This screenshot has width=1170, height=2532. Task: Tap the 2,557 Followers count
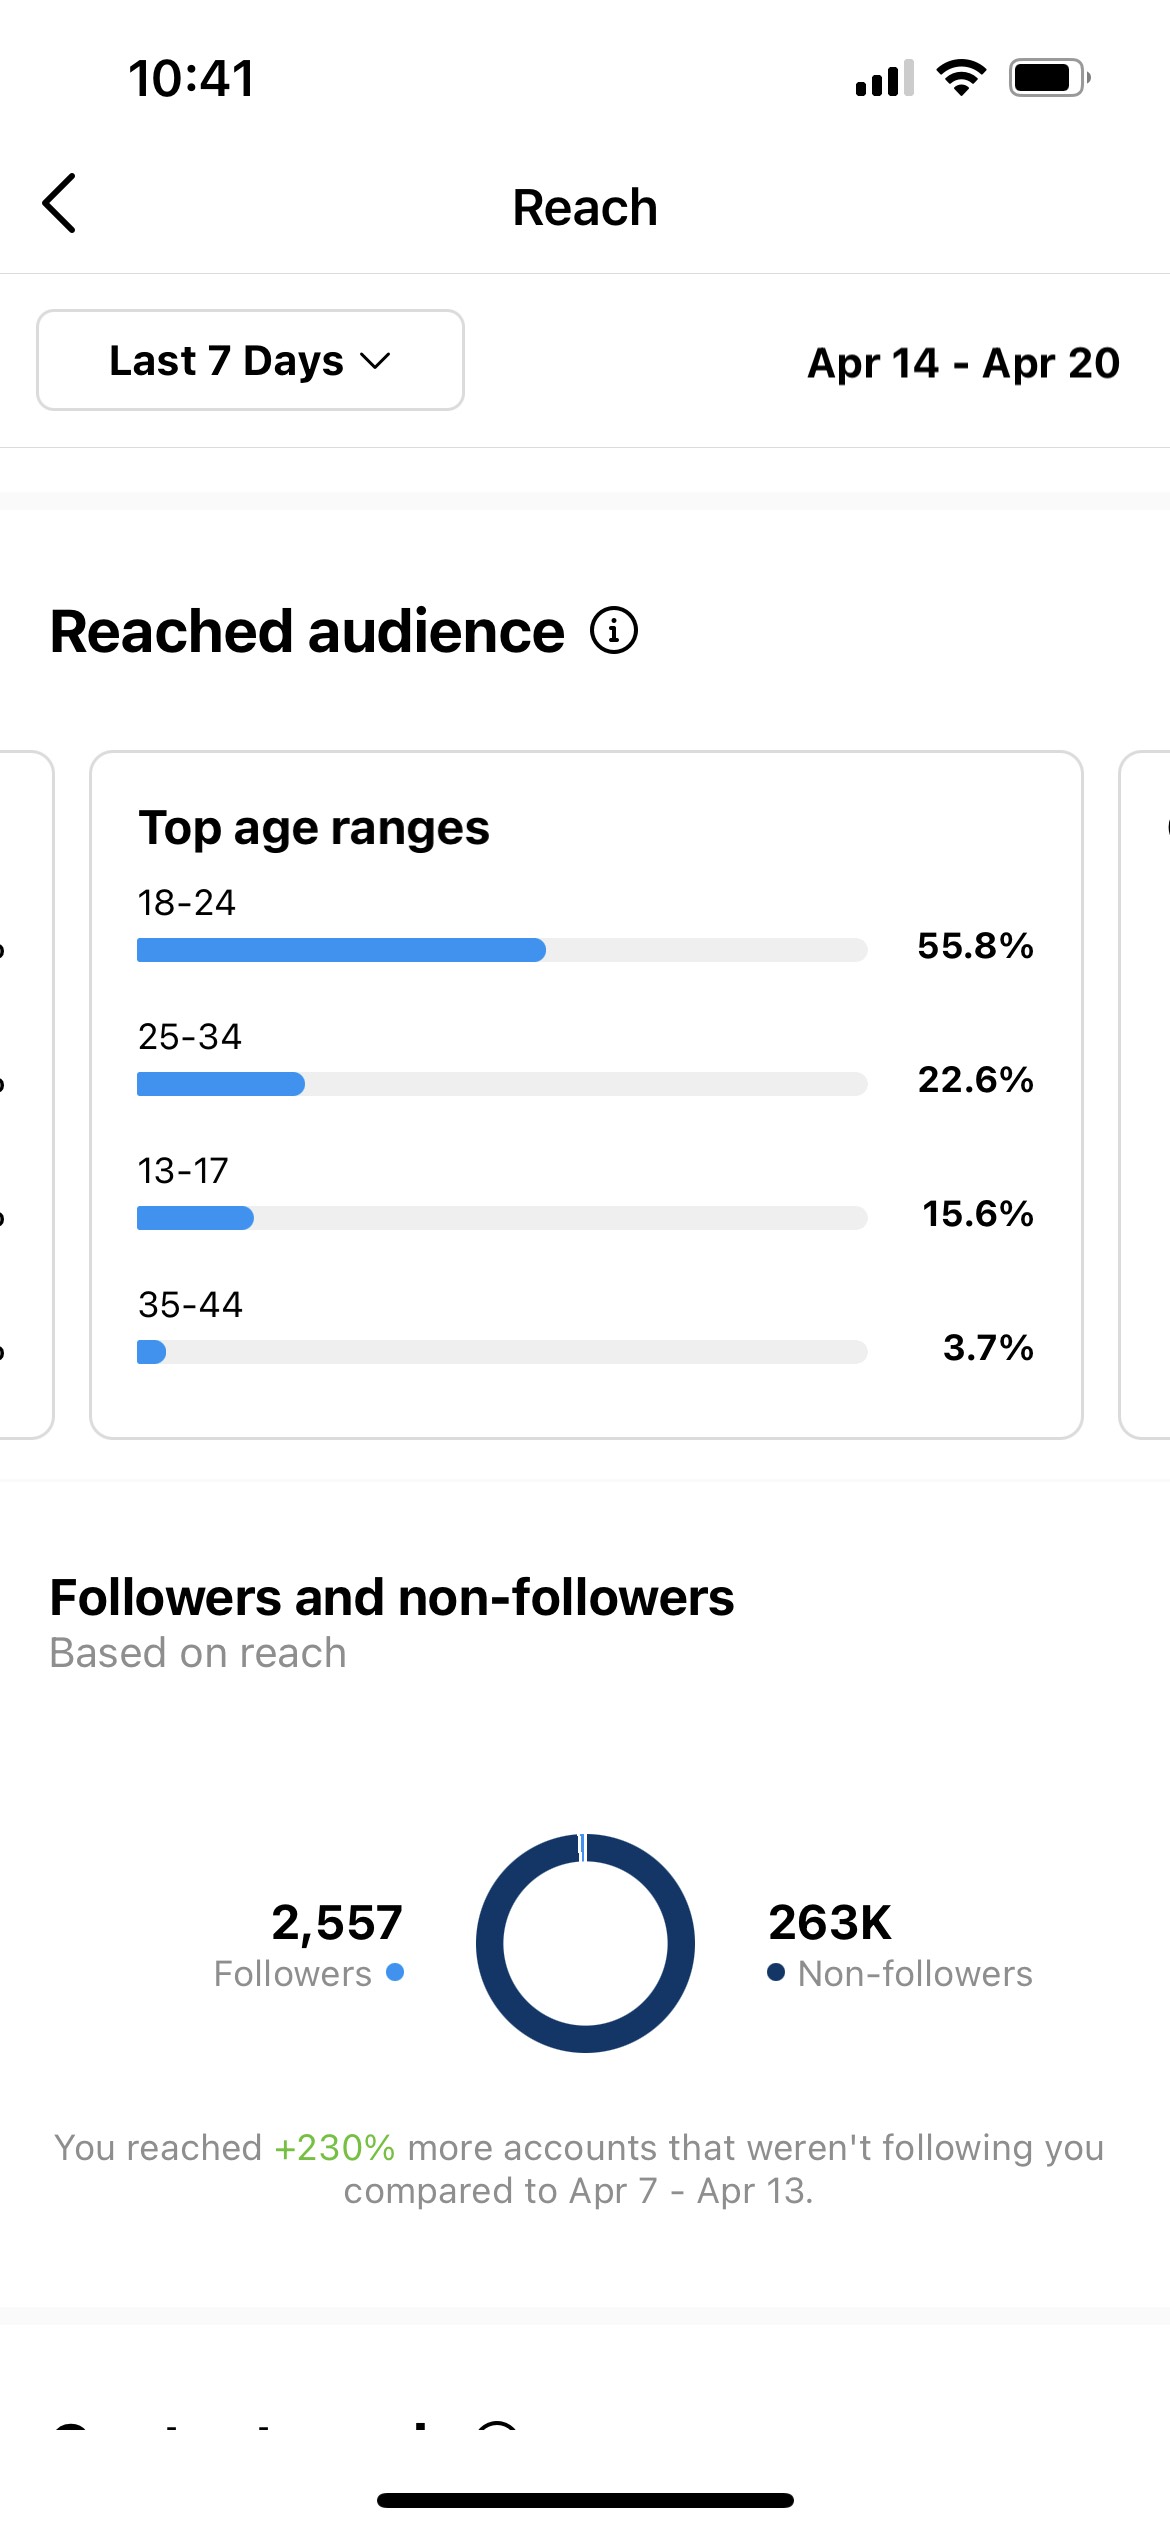click(337, 1922)
